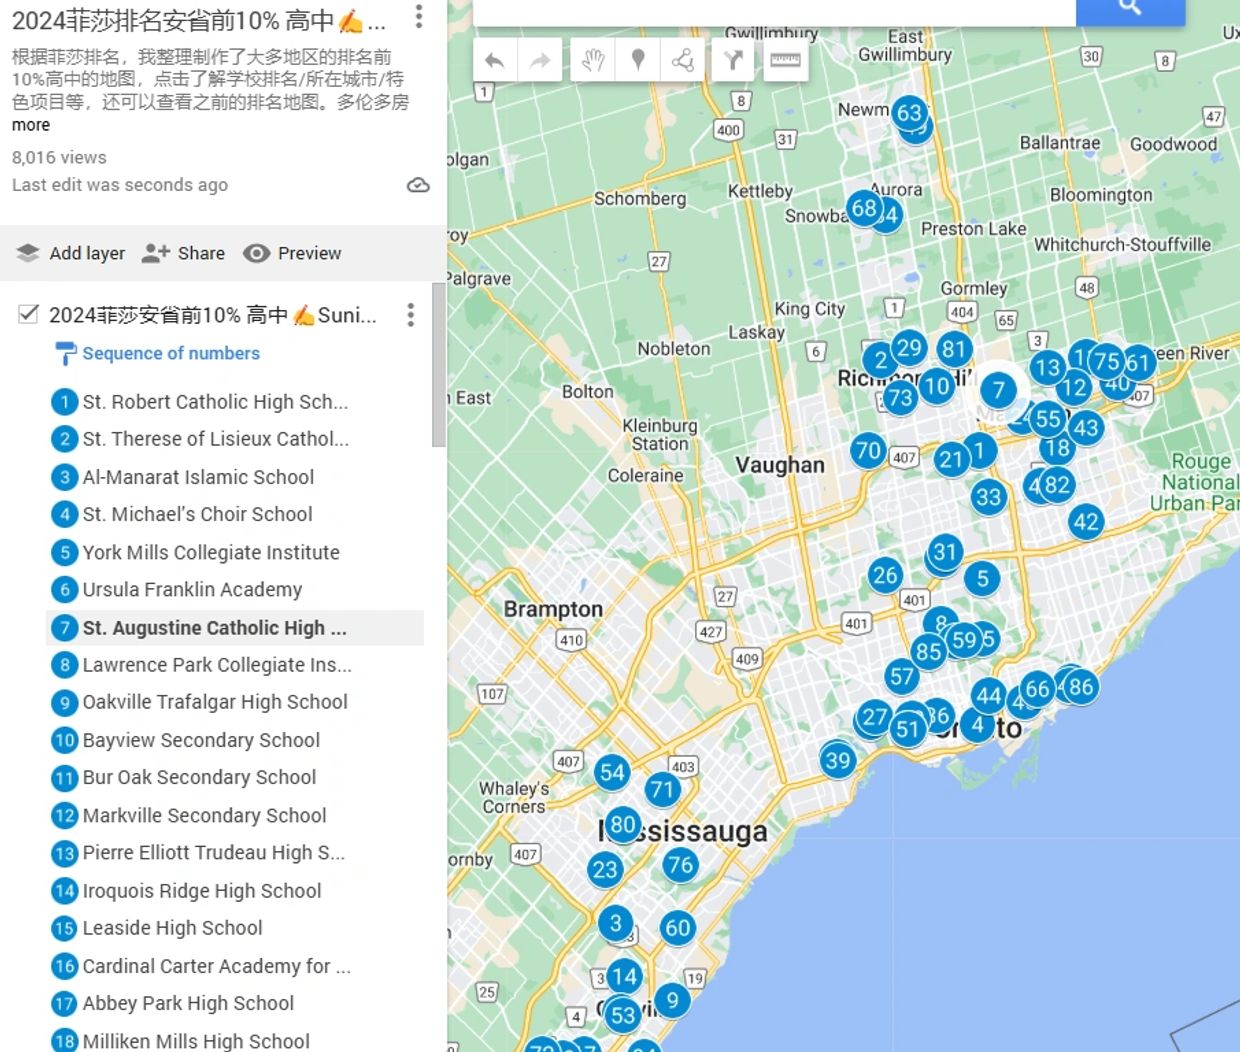Click map marker number 26
This screenshot has width=1240, height=1052.
(x=885, y=575)
